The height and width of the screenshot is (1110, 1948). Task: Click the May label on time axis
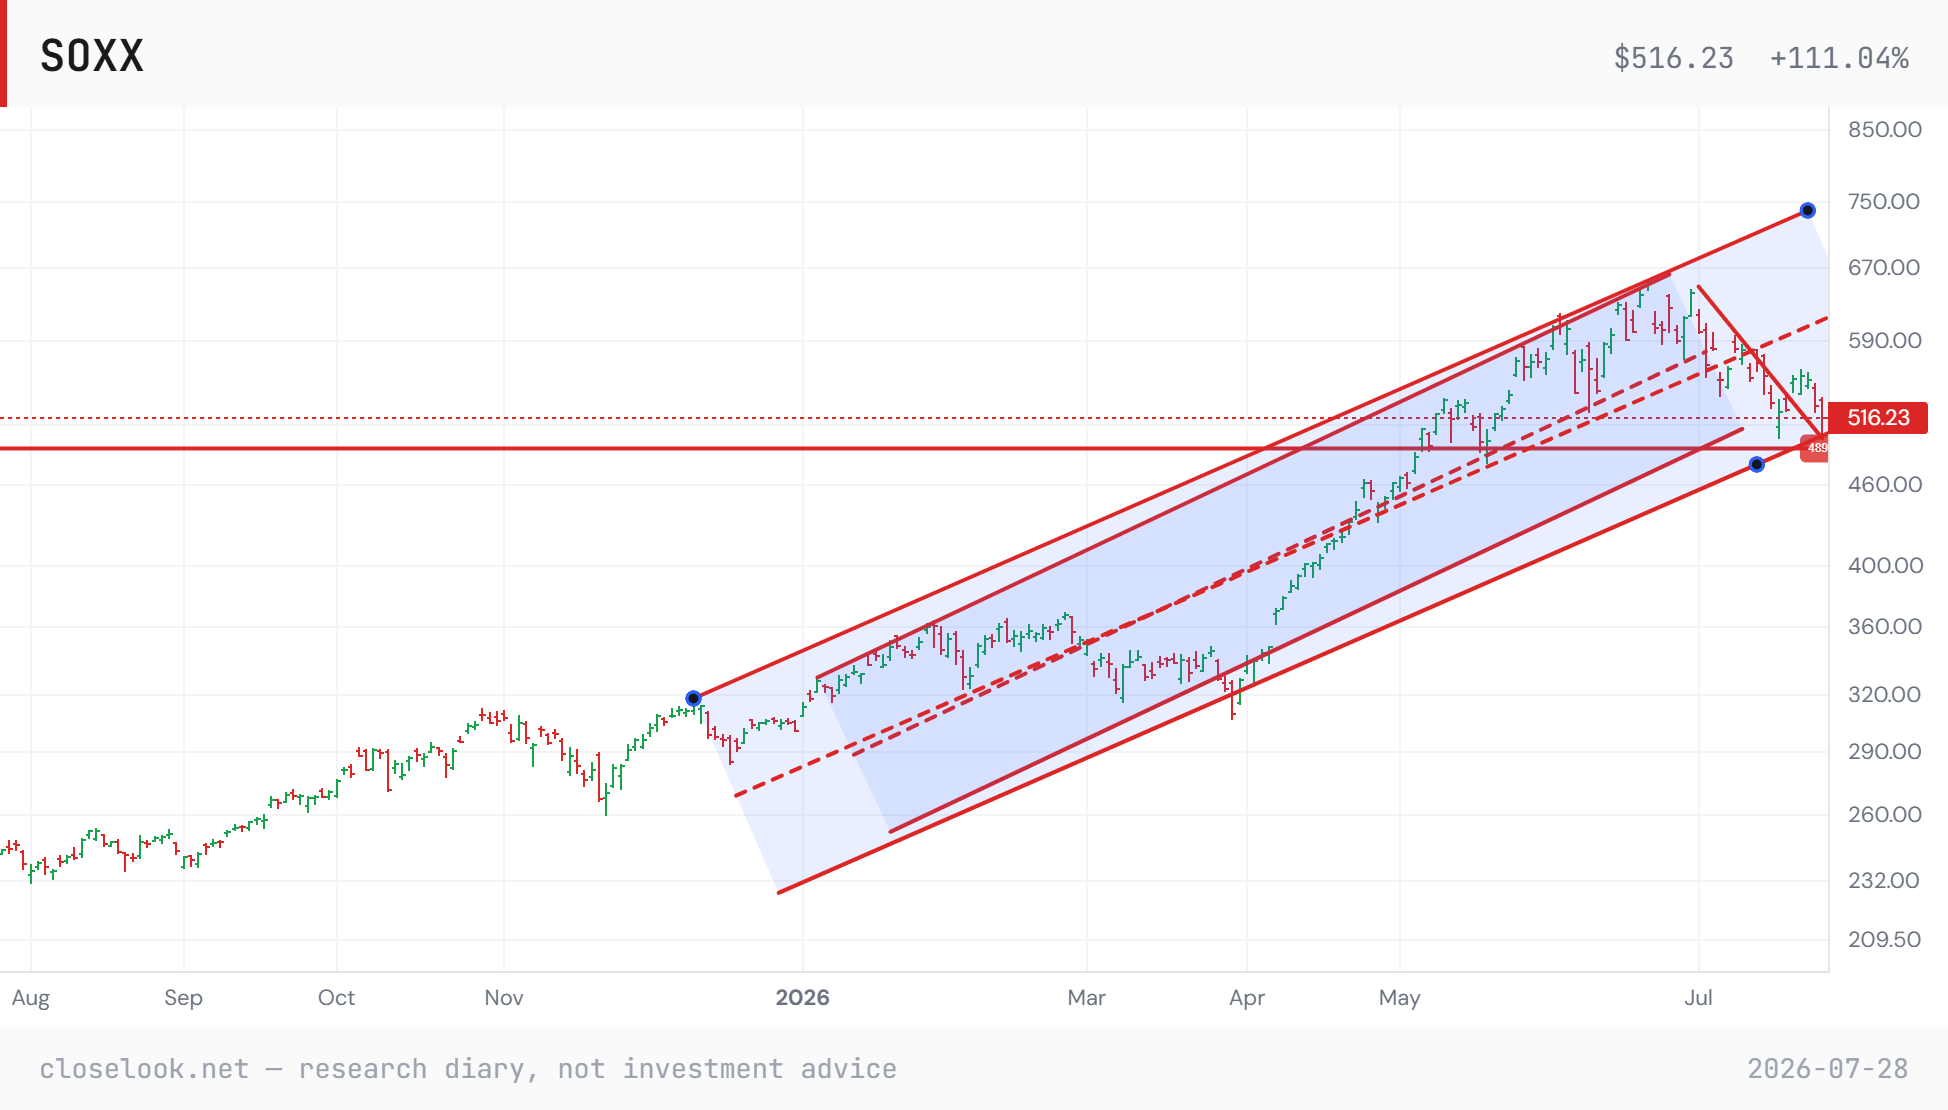pos(1399,998)
